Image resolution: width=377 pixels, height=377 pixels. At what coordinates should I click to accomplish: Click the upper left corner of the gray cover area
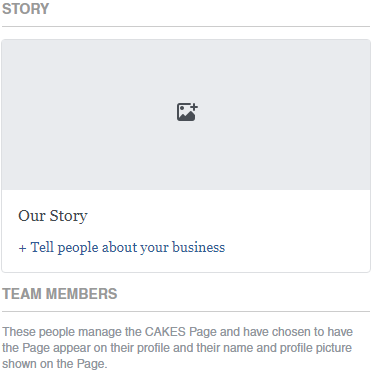7,45
